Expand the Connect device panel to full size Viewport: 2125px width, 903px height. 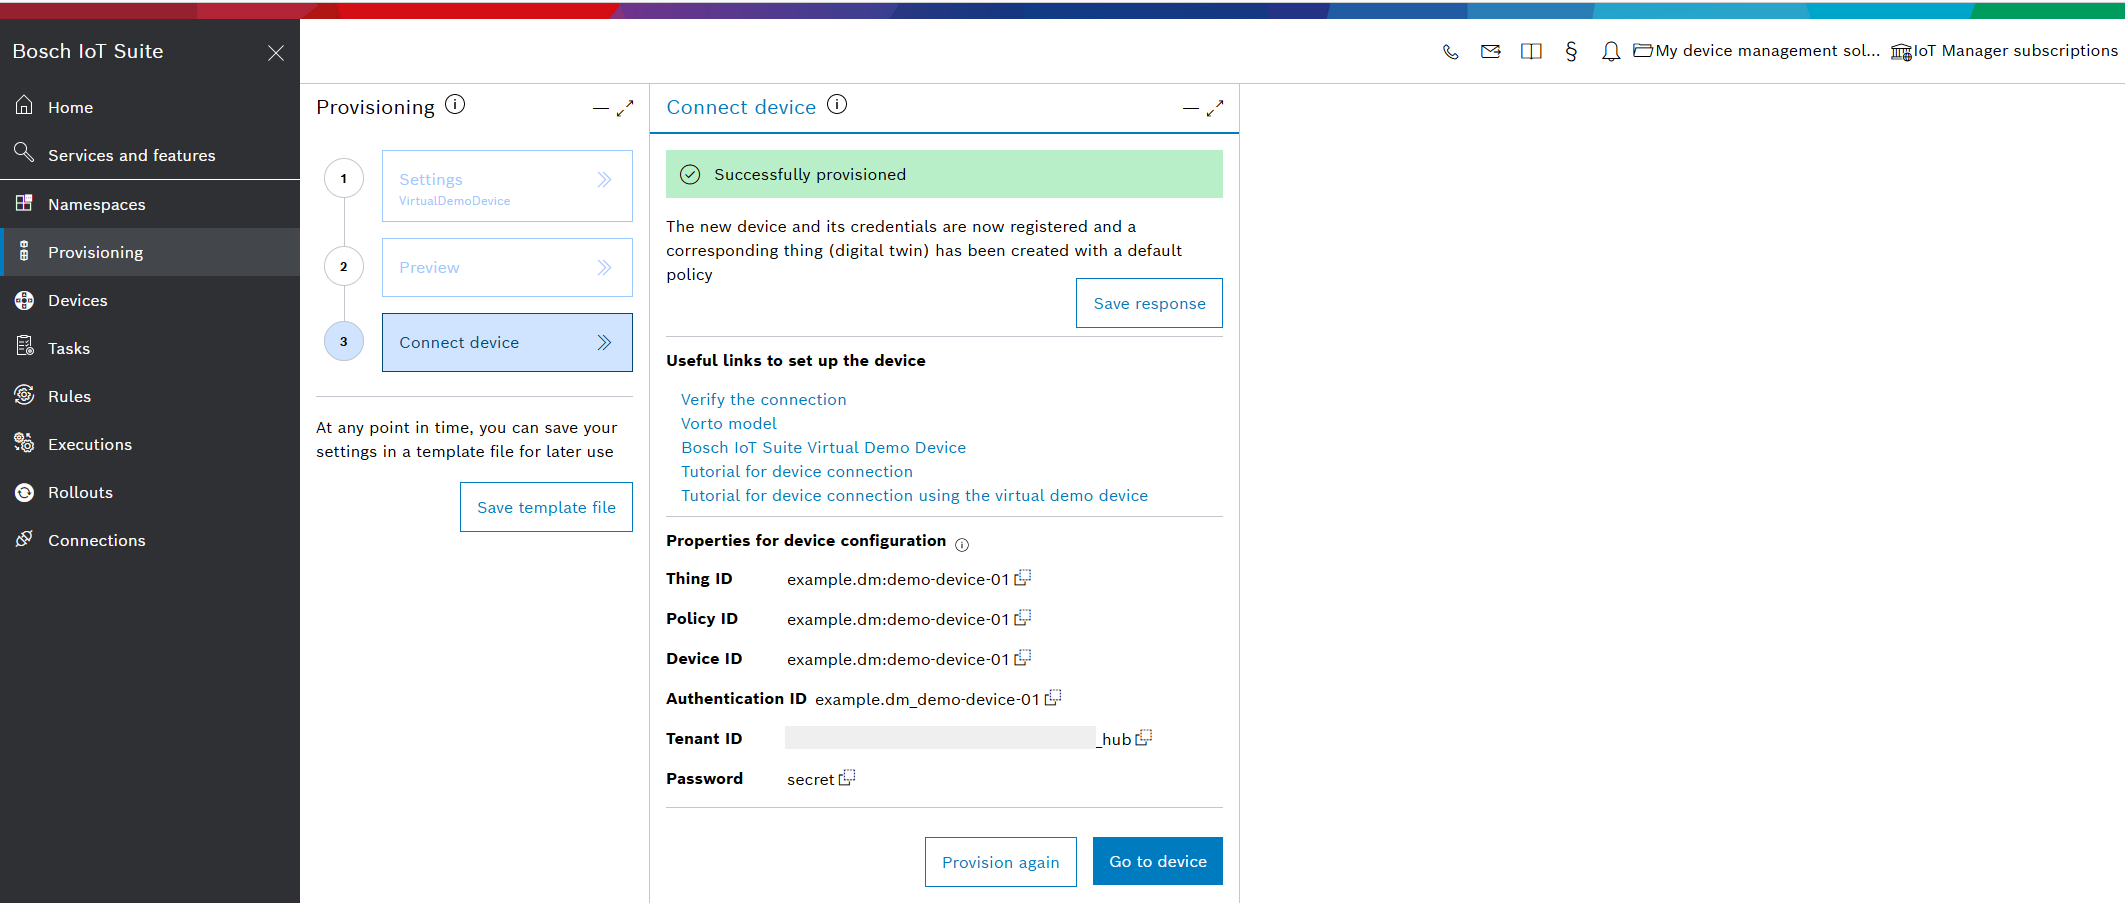(1215, 108)
